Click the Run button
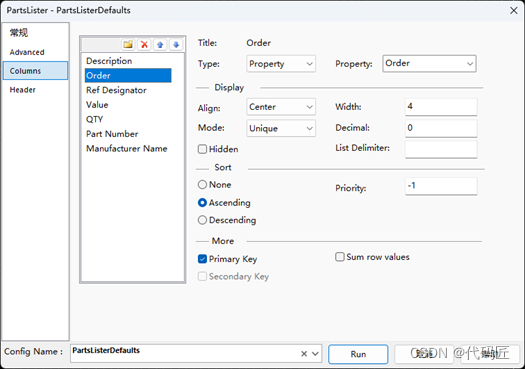Viewport: 525px width, 369px height. tap(358, 354)
